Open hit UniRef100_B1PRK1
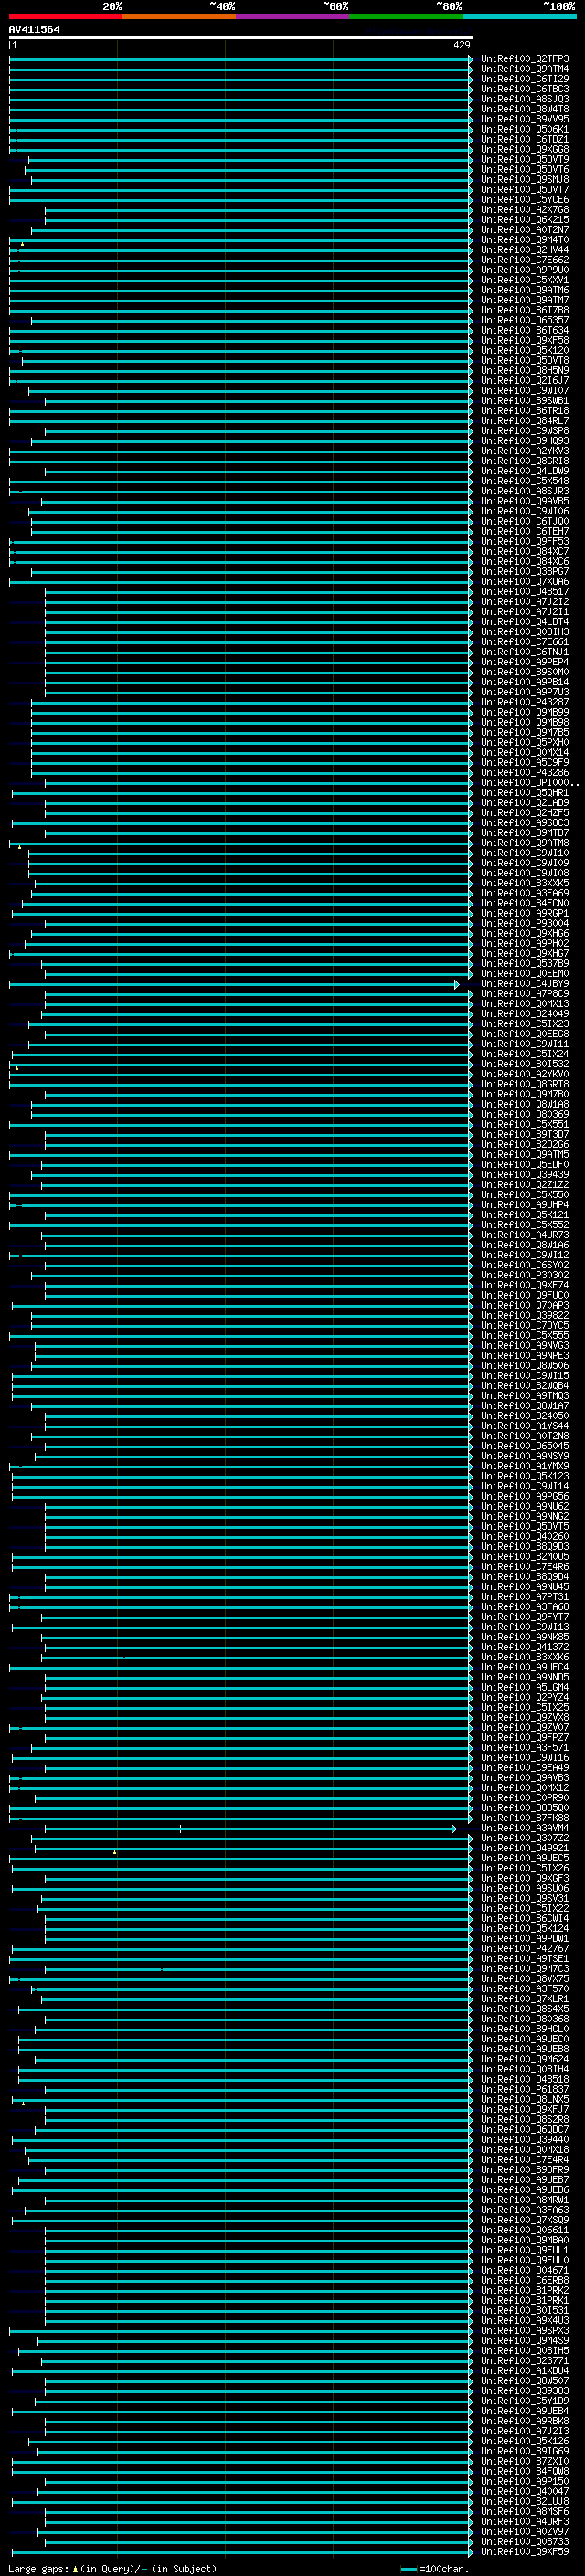 point(525,2300)
